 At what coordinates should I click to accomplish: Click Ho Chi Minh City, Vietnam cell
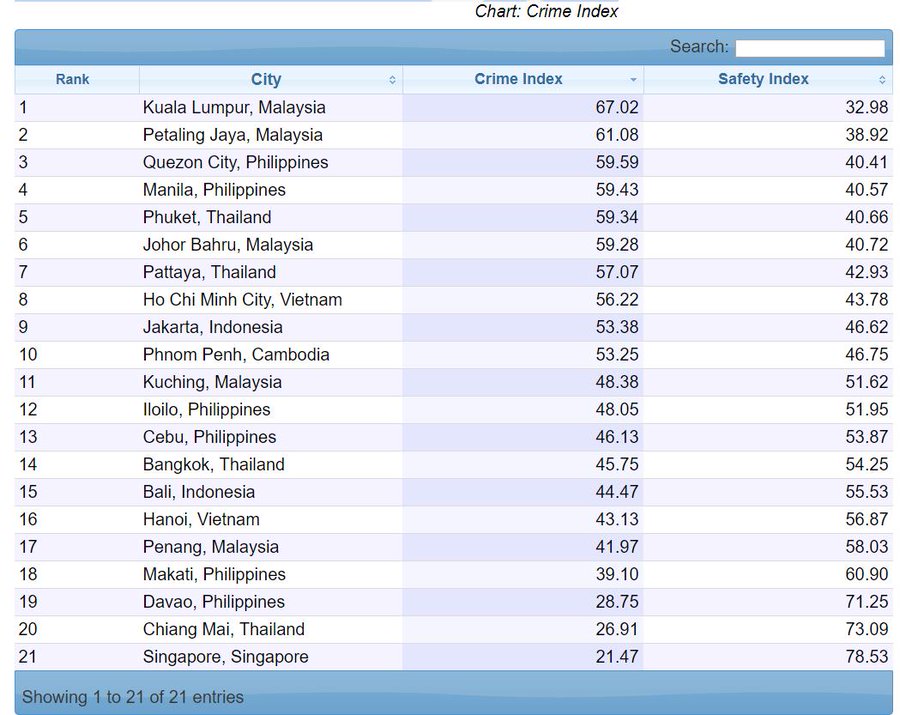point(242,300)
